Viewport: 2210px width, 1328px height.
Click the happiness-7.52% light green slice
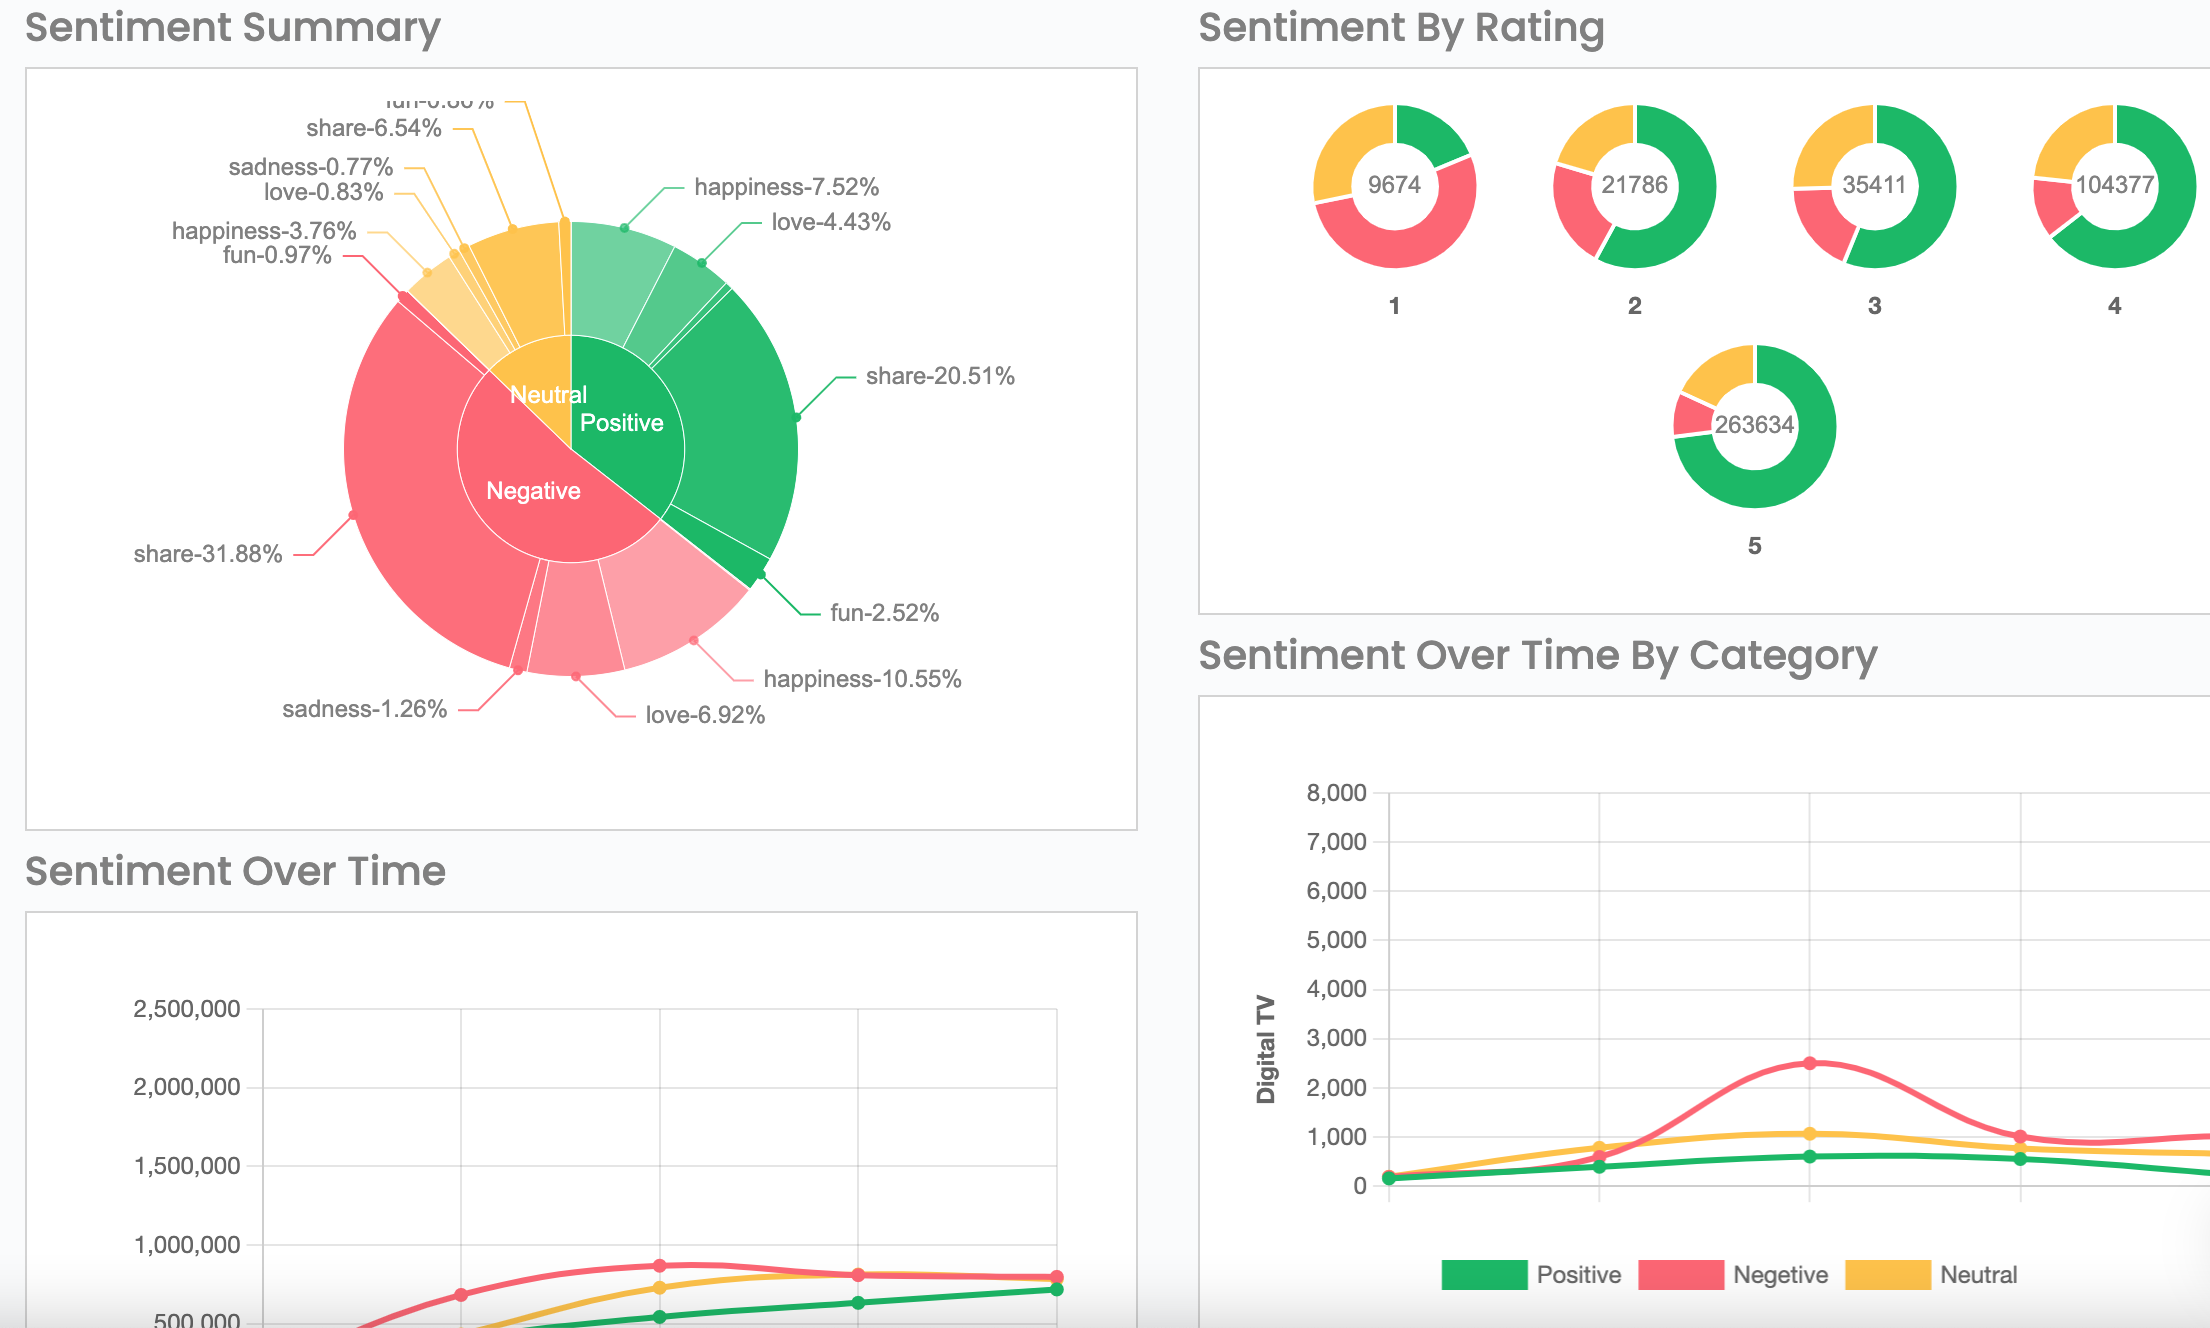click(612, 280)
